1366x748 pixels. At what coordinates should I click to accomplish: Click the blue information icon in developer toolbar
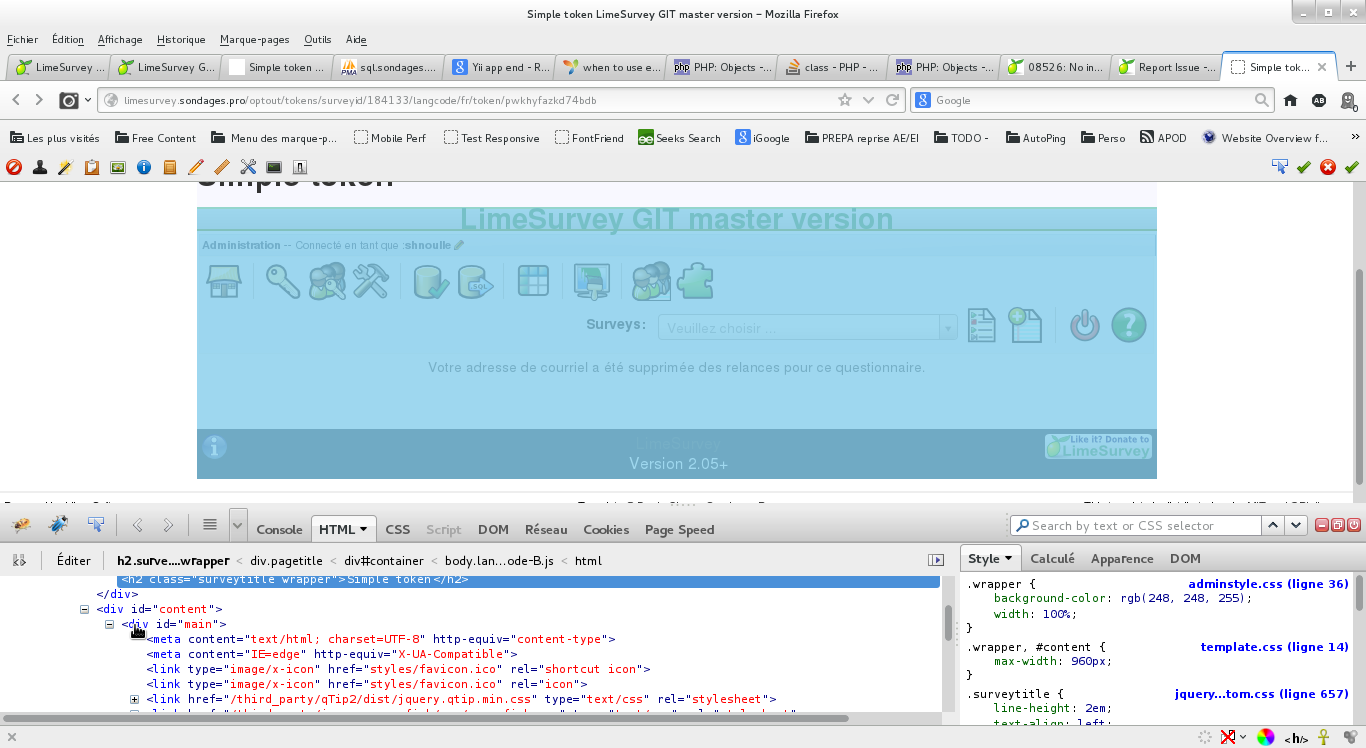tap(143, 167)
